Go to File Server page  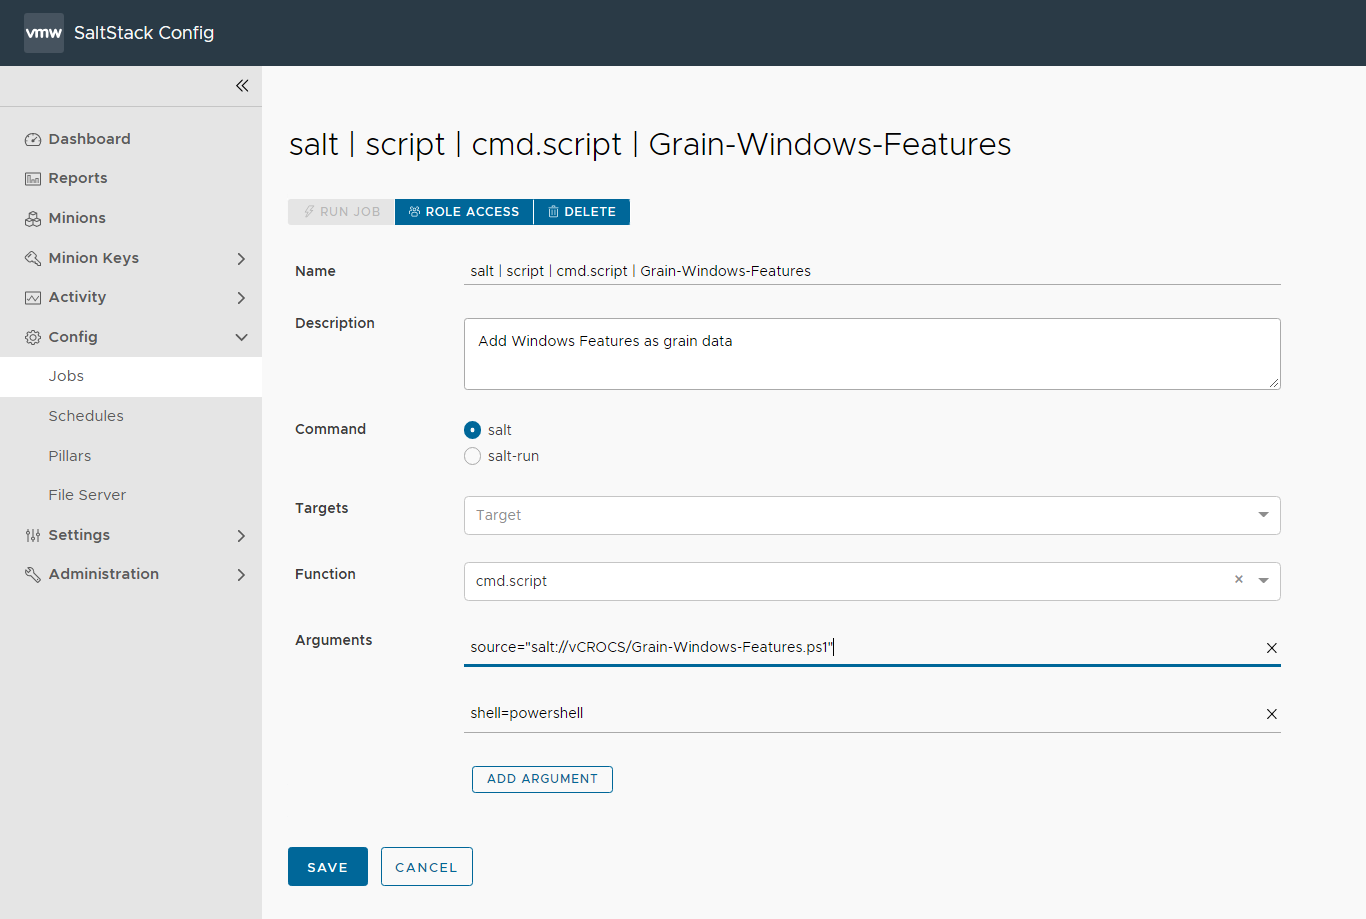(87, 495)
